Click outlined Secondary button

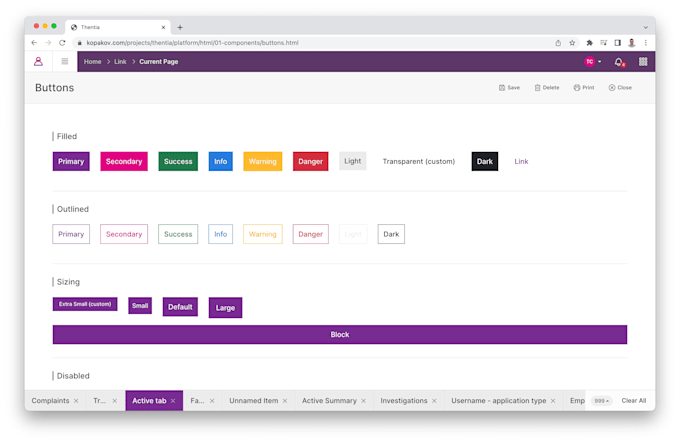coord(124,234)
